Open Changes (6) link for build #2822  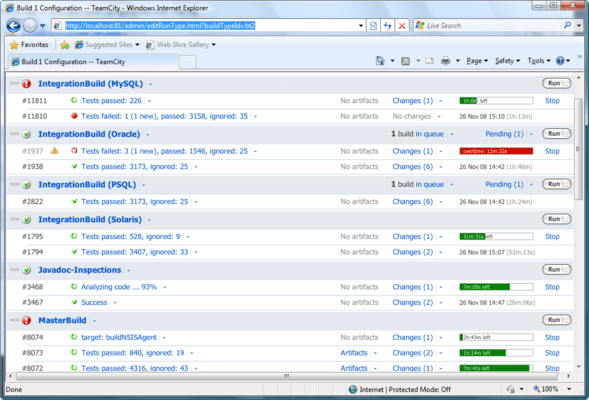tap(412, 202)
